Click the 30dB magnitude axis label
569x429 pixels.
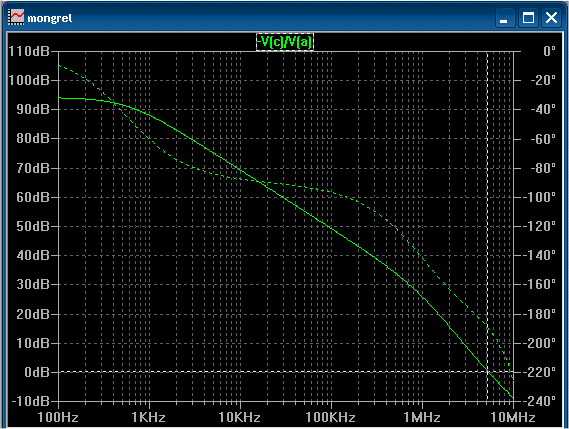[33, 284]
